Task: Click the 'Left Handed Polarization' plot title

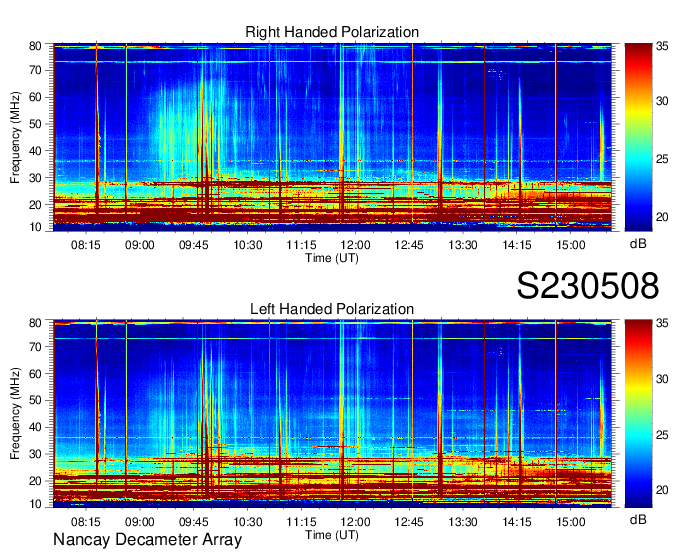Action: click(x=332, y=309)
